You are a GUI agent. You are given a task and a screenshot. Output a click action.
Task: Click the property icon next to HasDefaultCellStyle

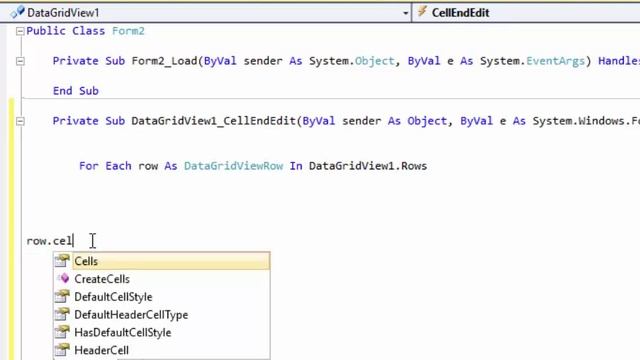(x=62, y=332)
